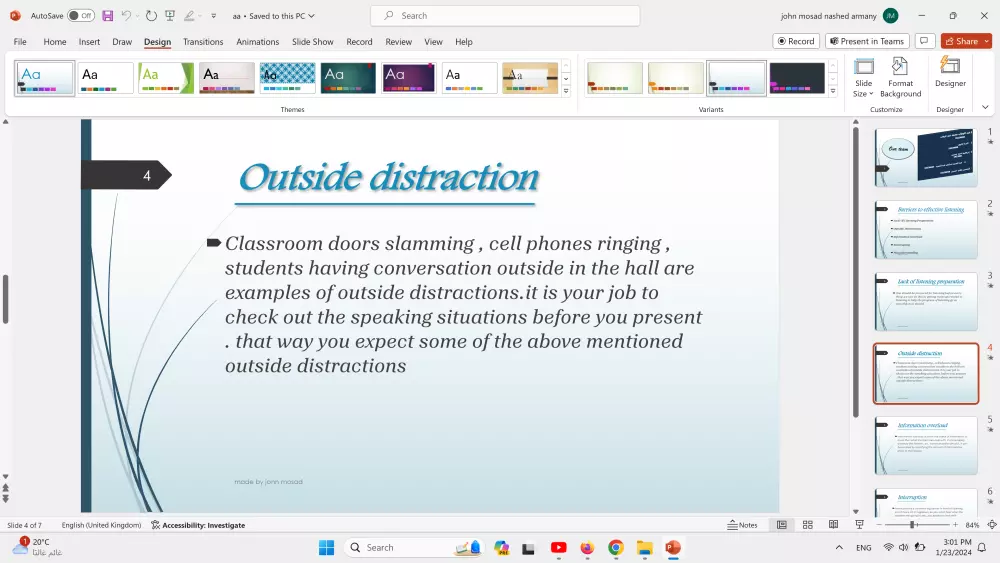Click the zoom slider in the status bar
The image size is (1000, 563).
tap(912, 525)
